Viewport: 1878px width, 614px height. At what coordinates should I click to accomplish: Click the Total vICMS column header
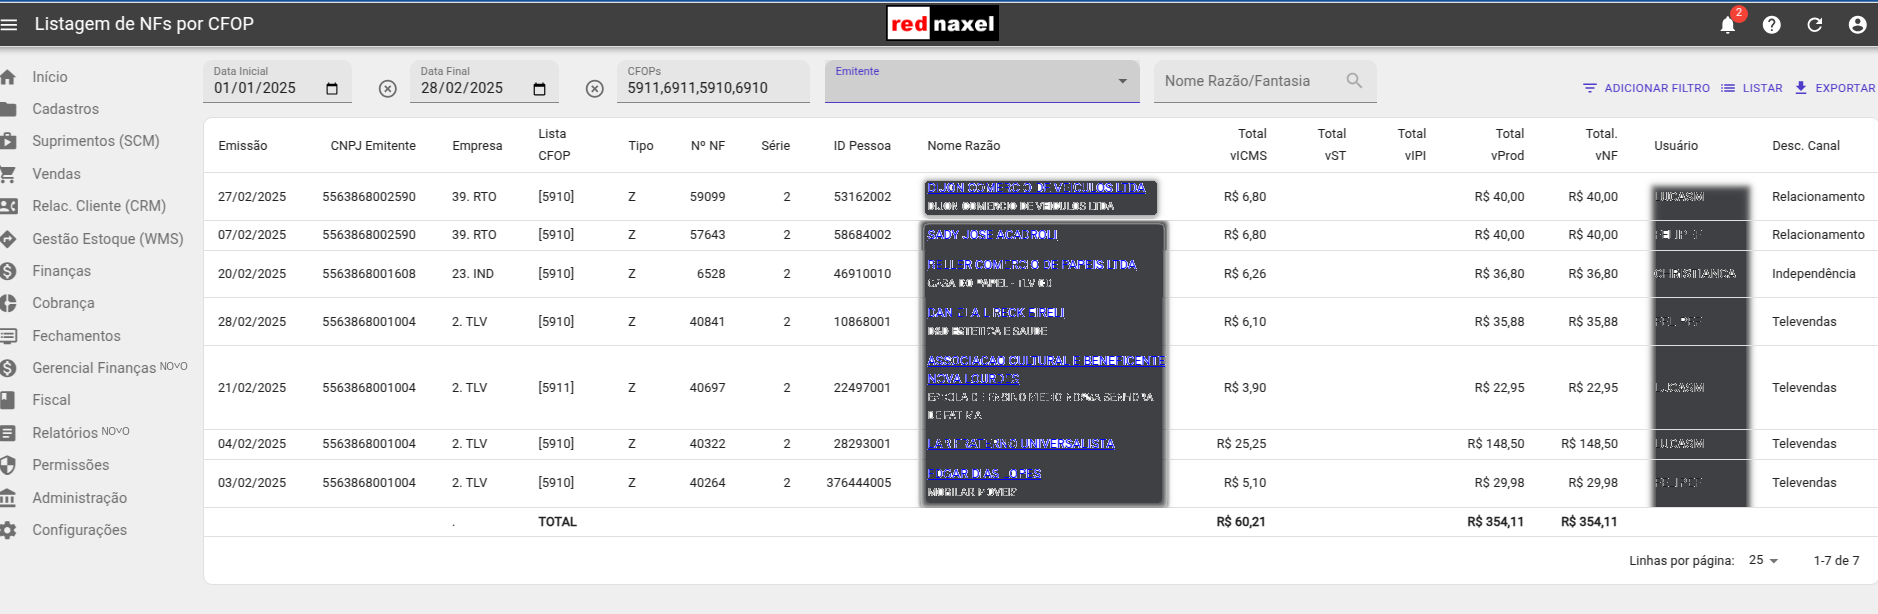coord(1249,145)
